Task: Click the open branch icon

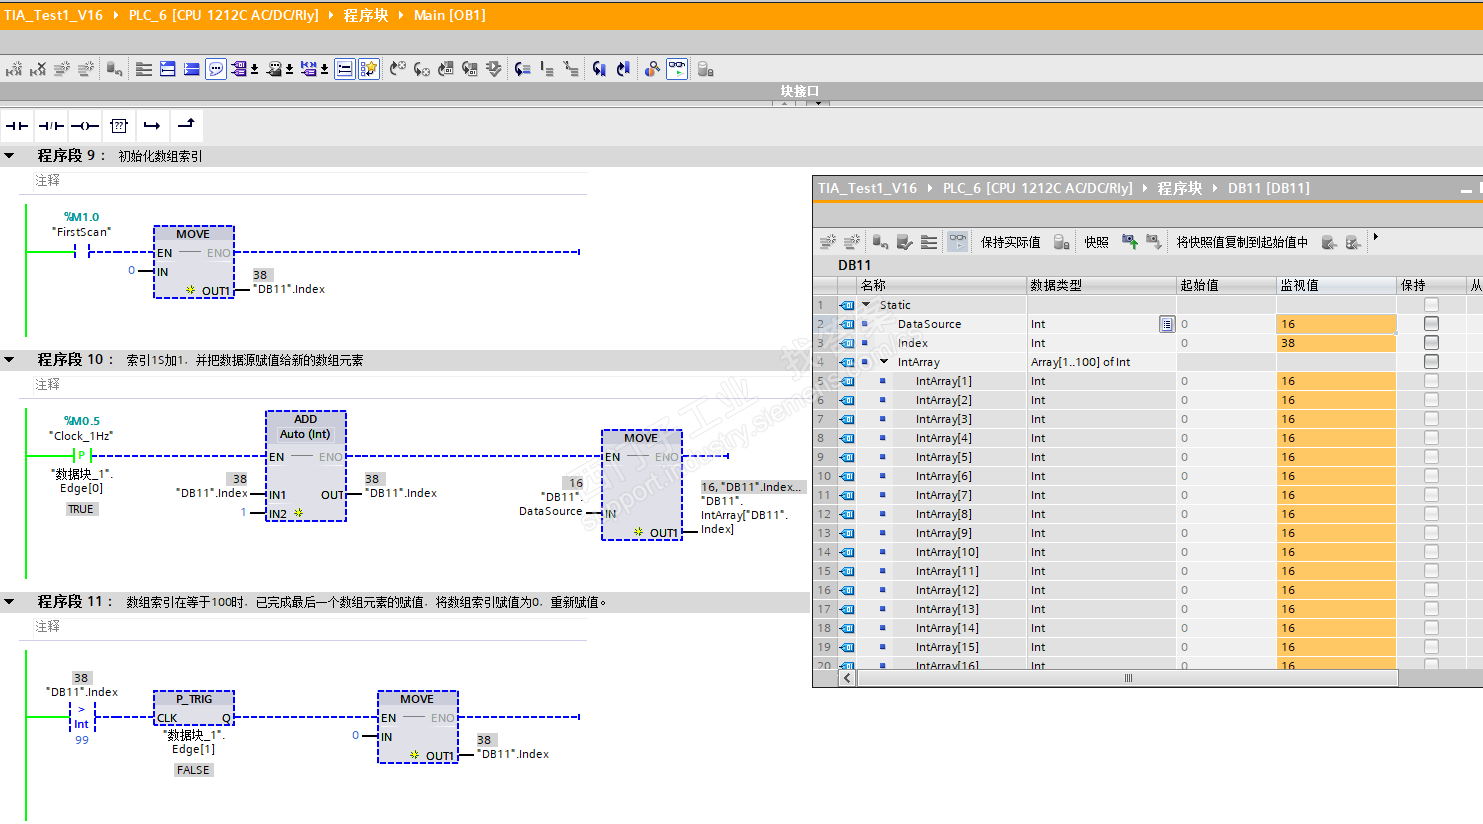Action: (x=152, y=126)
